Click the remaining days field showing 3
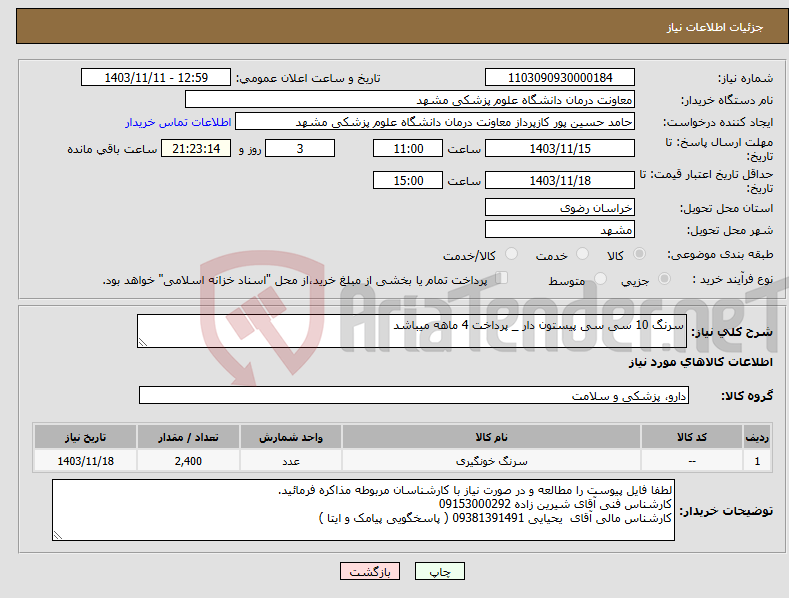Image resolution: width=789 pixels, height=598 pixels. (x=300, y=148)
